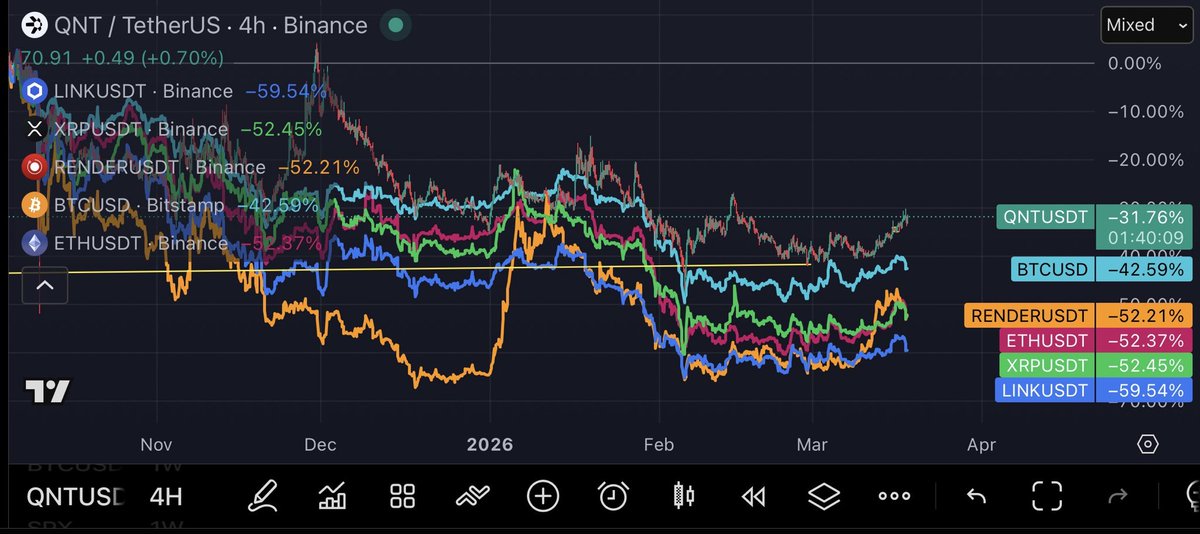The width and height of the screenshot is (1200, 534).
Task: Open the object tree layers icon
Action: pyautogui.click(x=824, y=495)
